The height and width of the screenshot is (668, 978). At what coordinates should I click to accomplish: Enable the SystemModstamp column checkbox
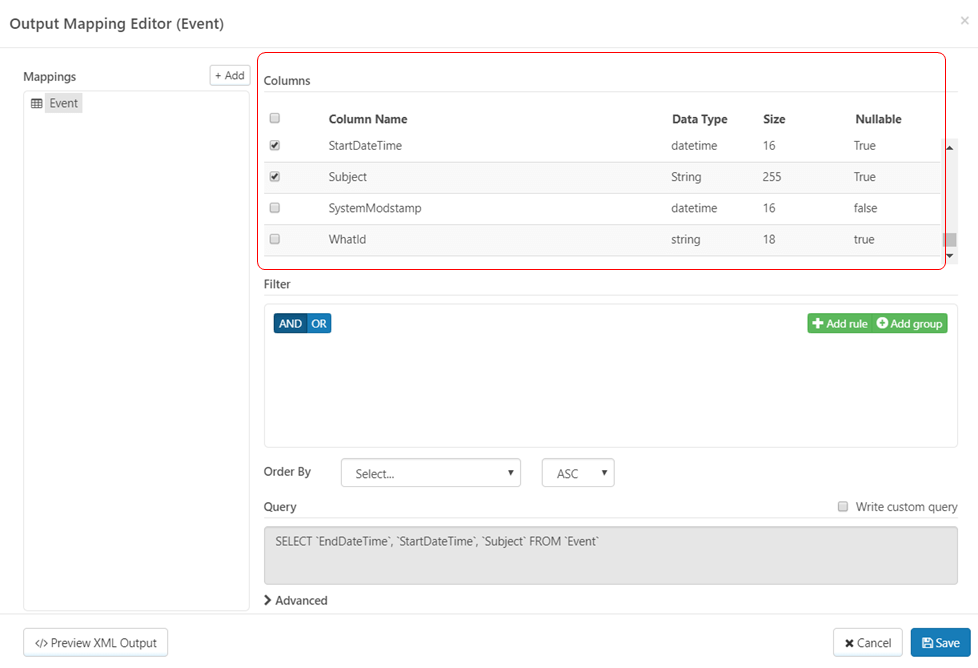point(275,208)
